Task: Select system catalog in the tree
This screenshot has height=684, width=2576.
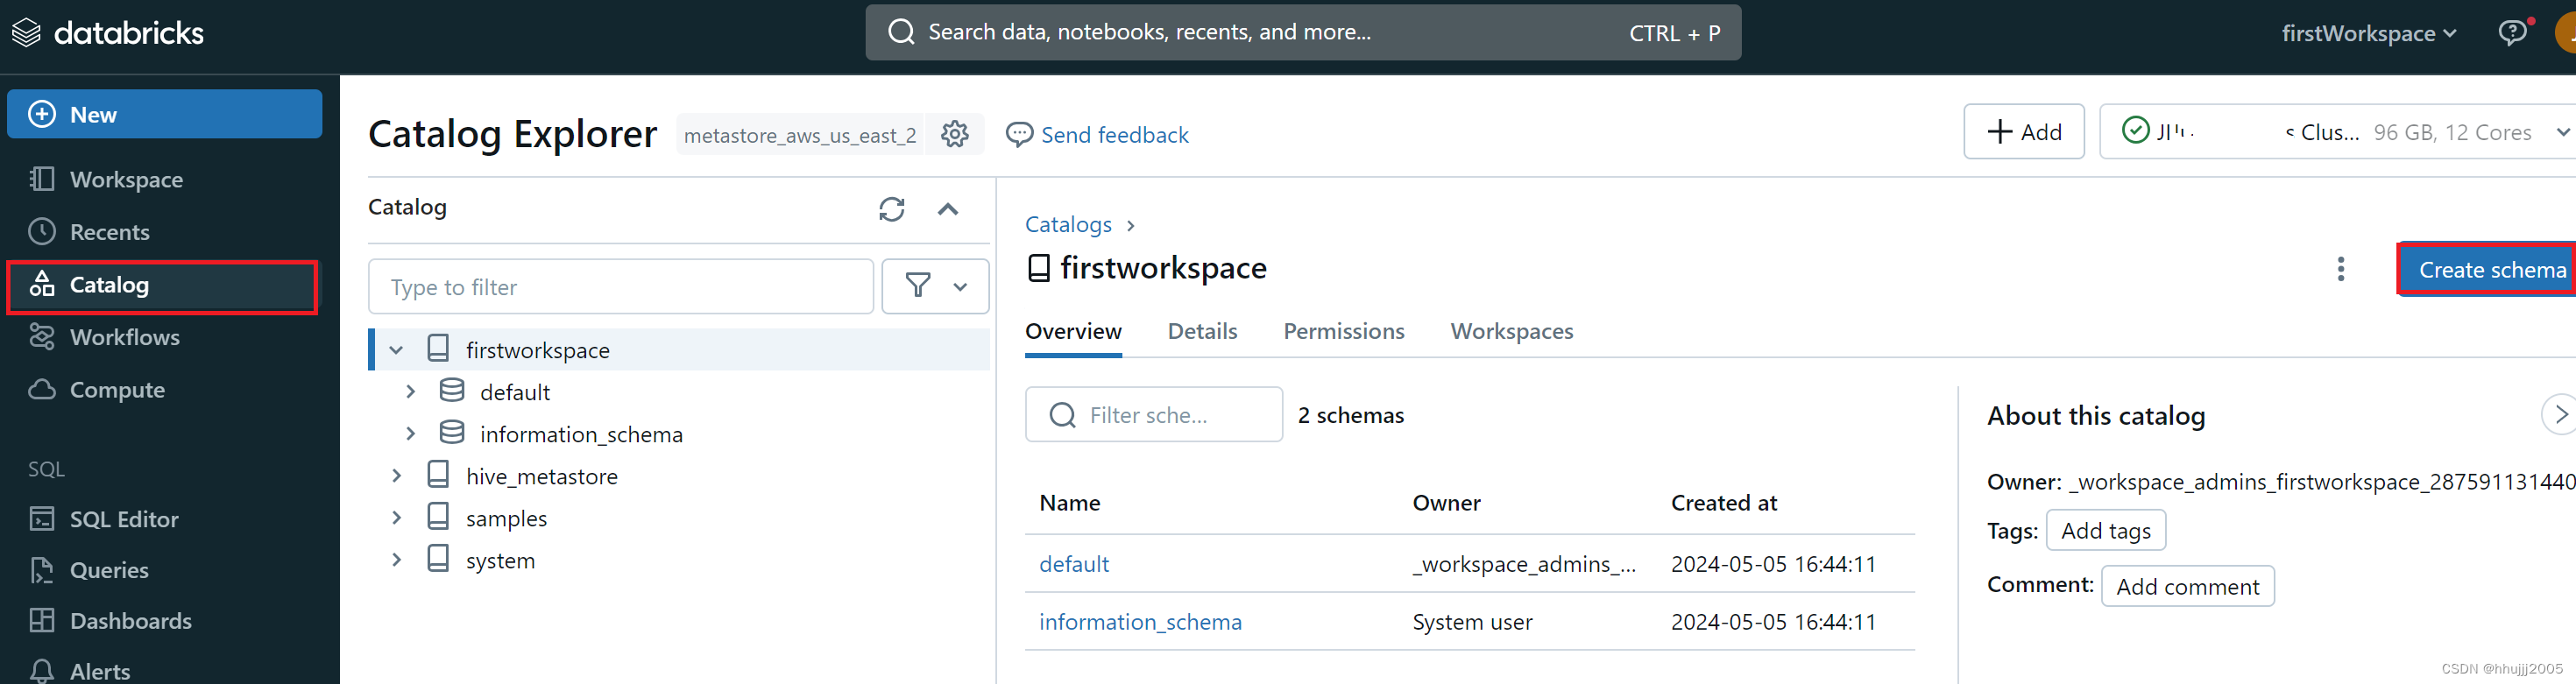Action: click(x=500, y=561)
